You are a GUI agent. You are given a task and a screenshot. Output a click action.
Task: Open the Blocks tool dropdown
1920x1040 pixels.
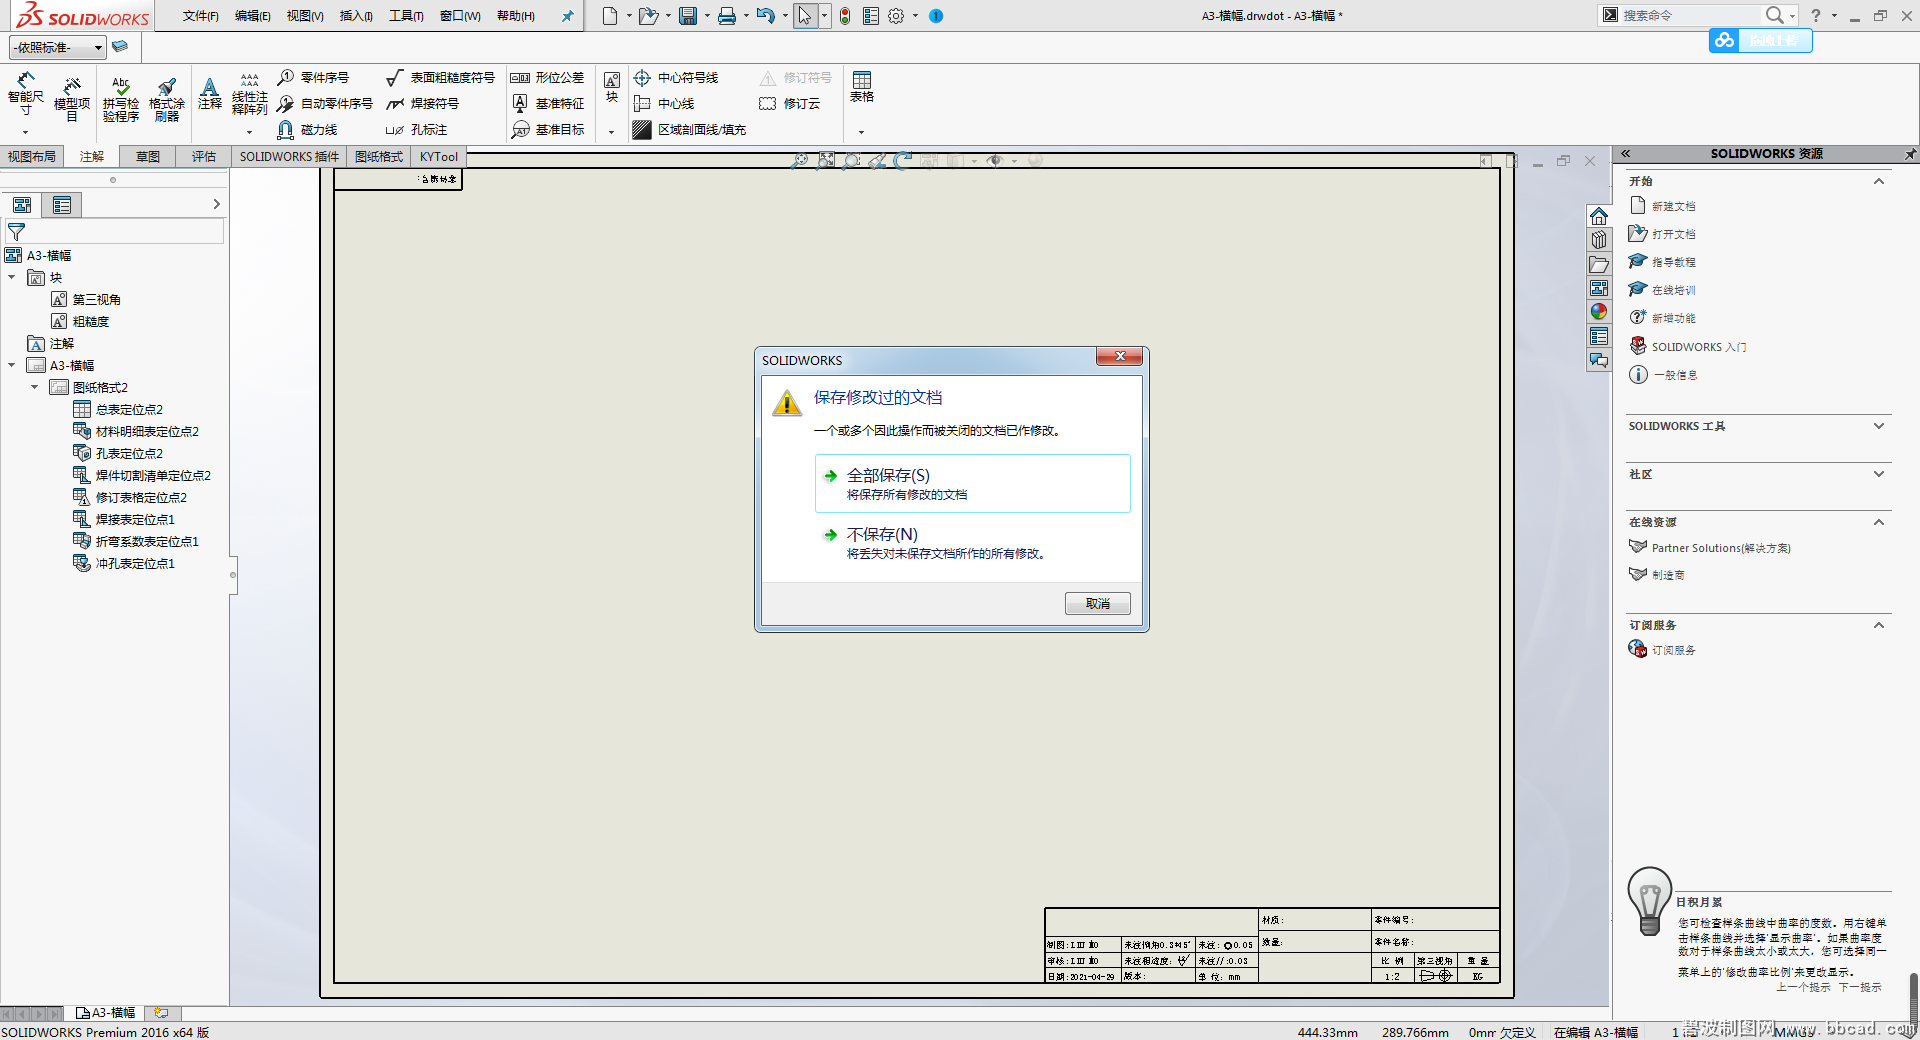[612, 132]
